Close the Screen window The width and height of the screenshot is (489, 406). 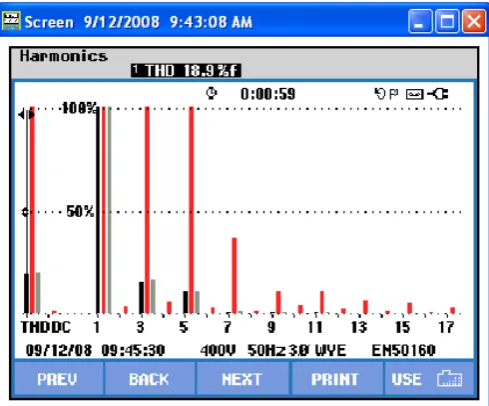coord(473,21)
